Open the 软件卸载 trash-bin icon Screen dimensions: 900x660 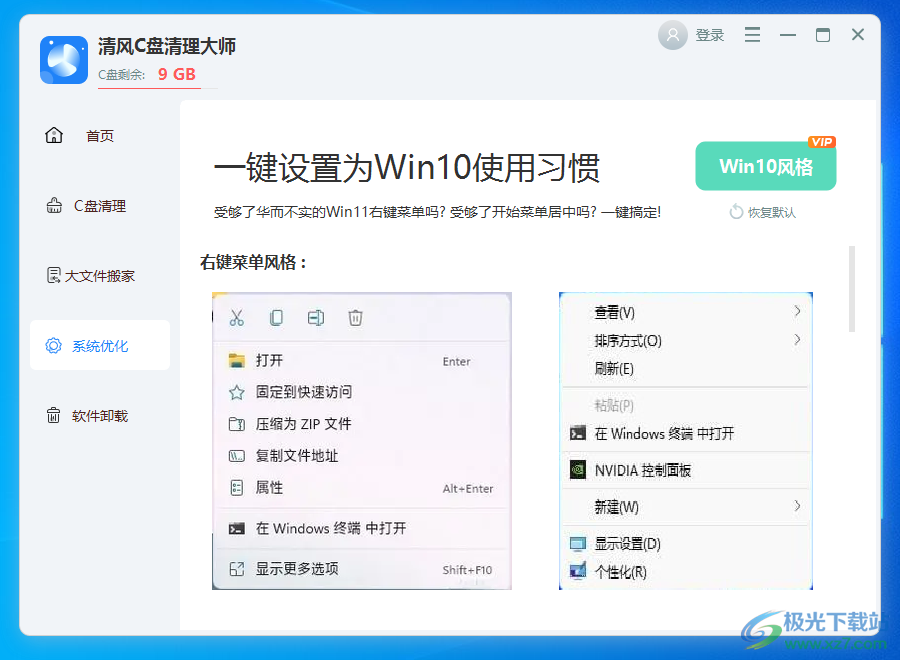(x=53, y=415)
